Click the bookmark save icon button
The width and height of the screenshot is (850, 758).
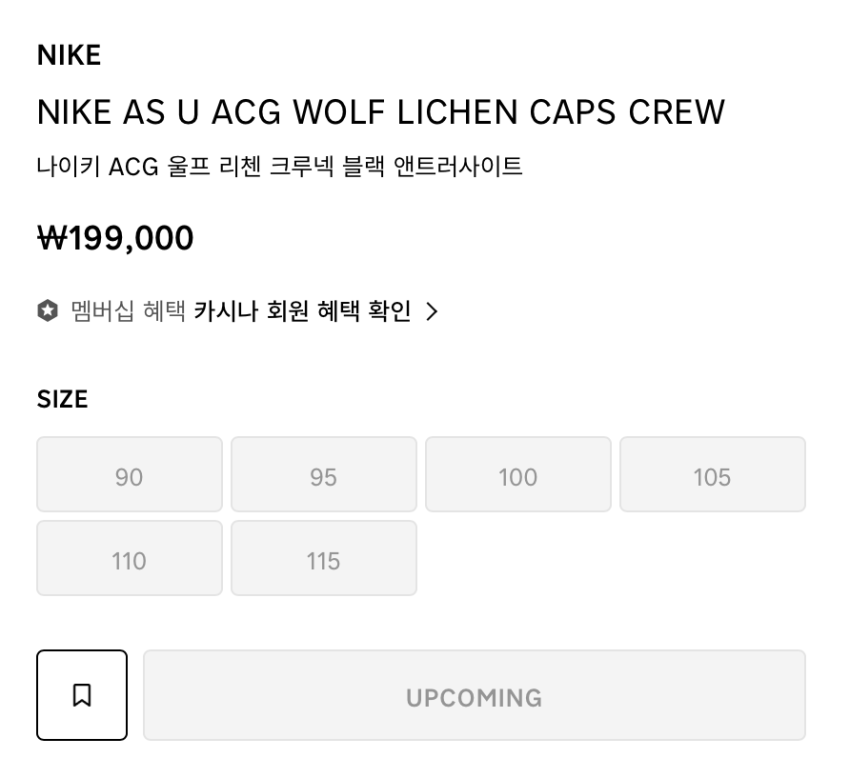(x=82, y=695)
